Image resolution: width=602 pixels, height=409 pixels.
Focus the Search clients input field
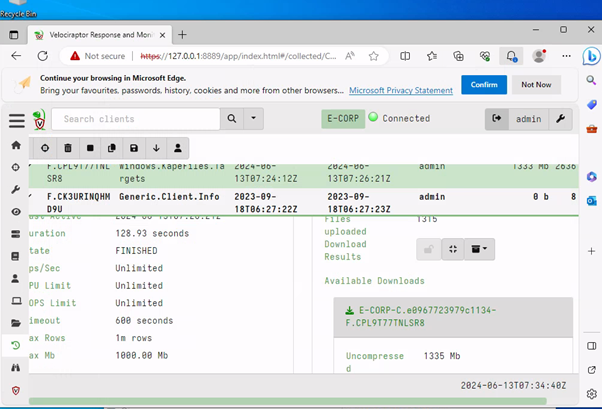point(136,119)
